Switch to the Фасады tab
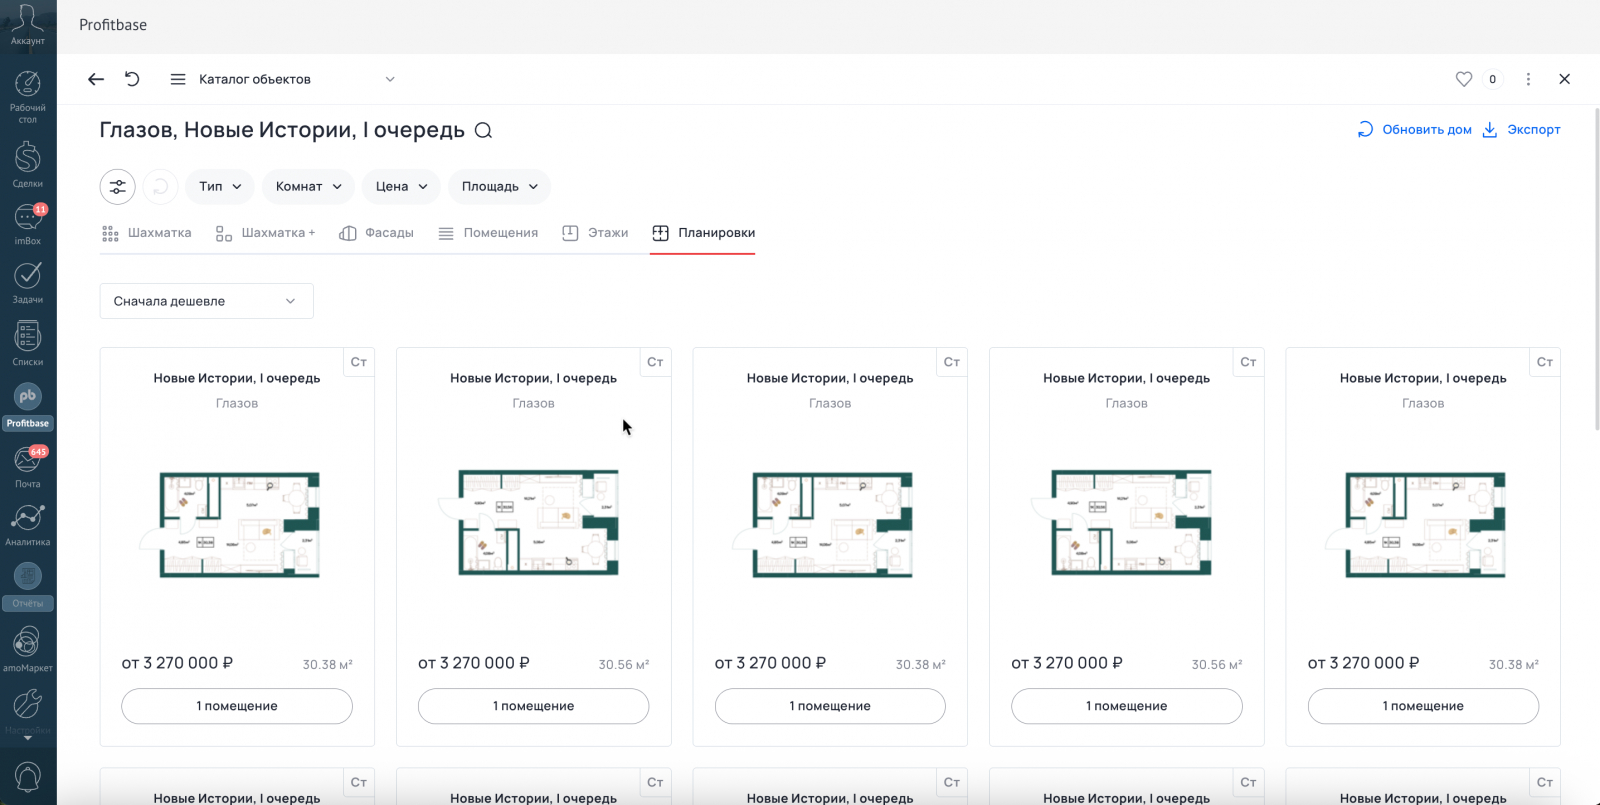This screenshot has height=805, width=1600. pyautogui.click(x=377, y=233)
